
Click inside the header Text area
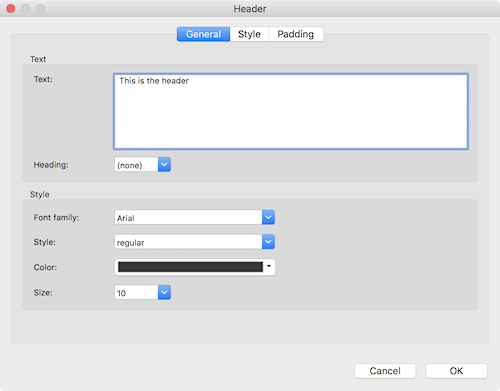click(291, 111)
